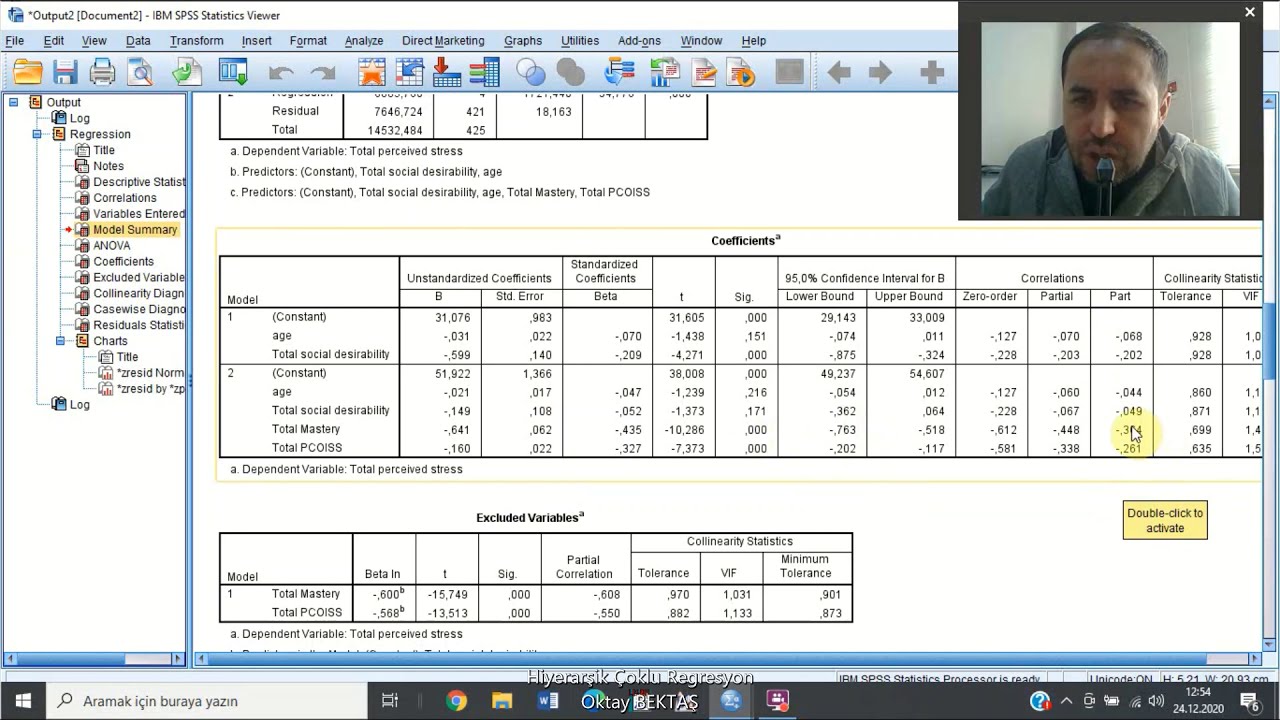Select Model Summary in the outline
The image size is (1280, 720).
click(x=135, y=230)
